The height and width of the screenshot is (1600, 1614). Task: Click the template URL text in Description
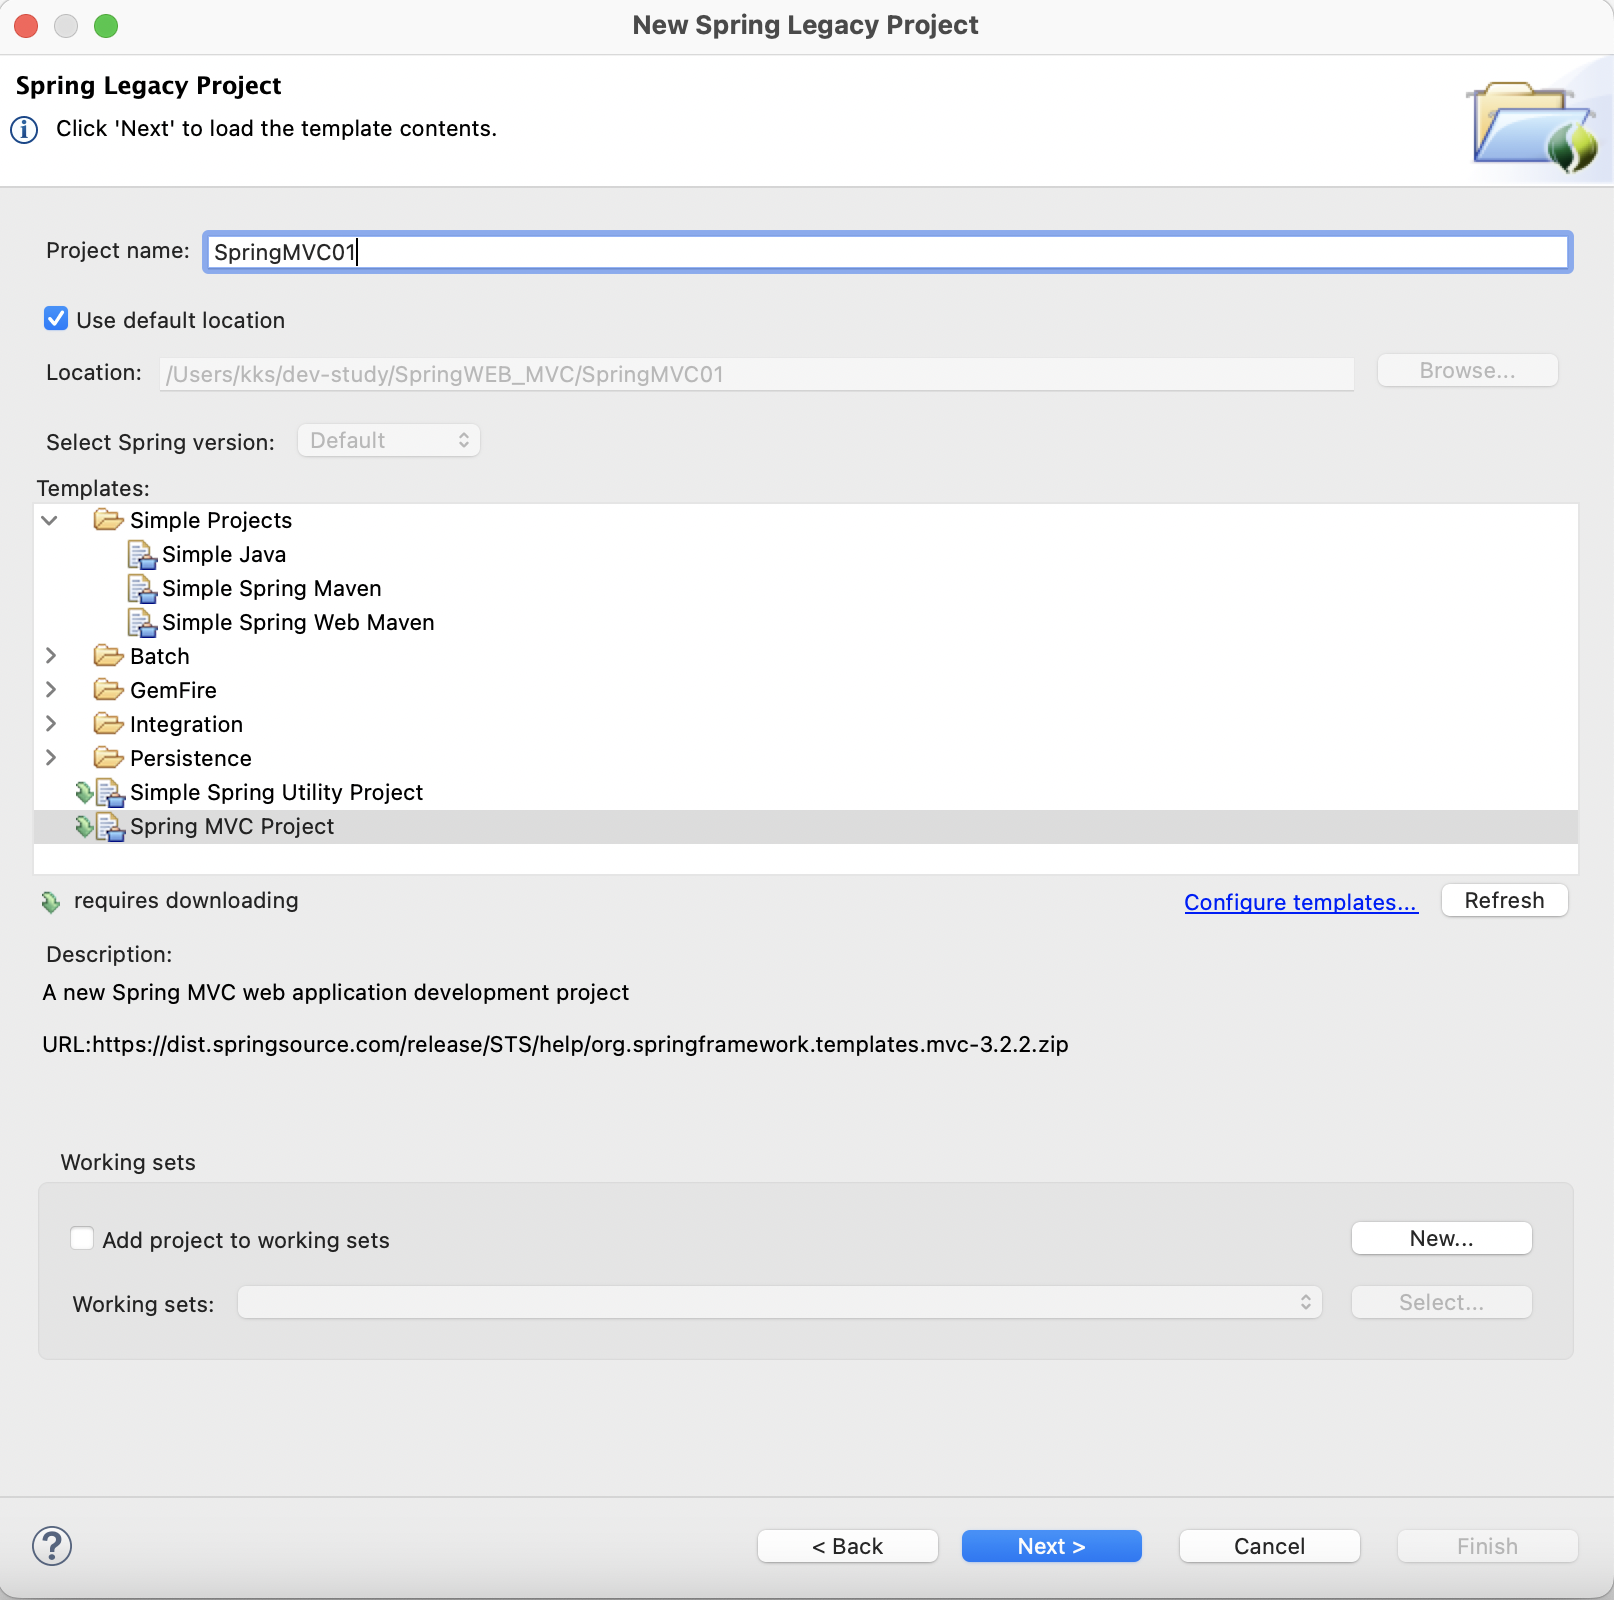pos(555,1044)
